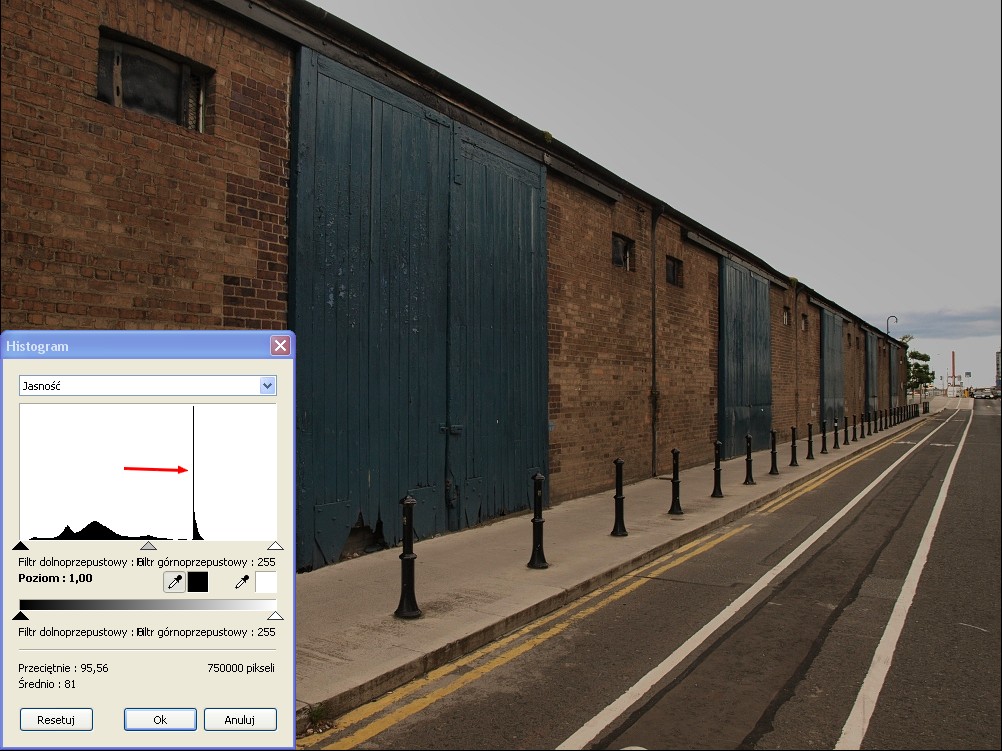Click the black input level triangle under histogram
Viewport: 1002px width, 751px height.
tap(20, 546)
